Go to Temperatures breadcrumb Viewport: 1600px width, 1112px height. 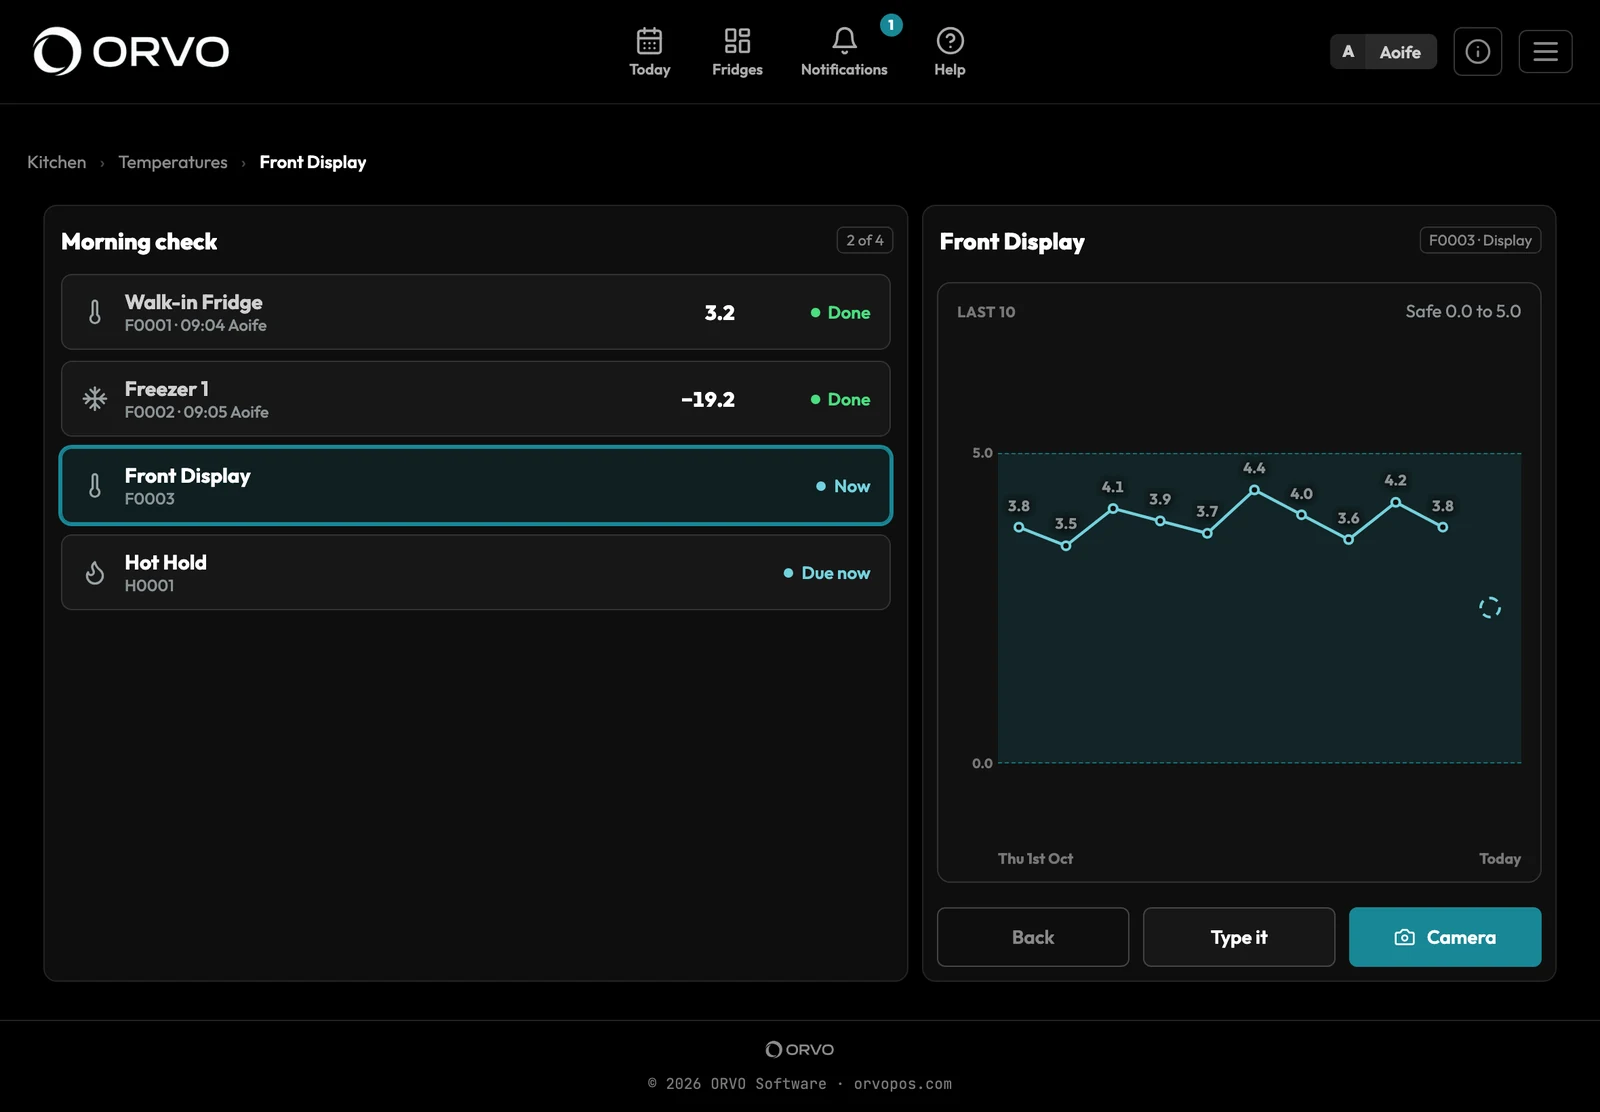point(173,162)
